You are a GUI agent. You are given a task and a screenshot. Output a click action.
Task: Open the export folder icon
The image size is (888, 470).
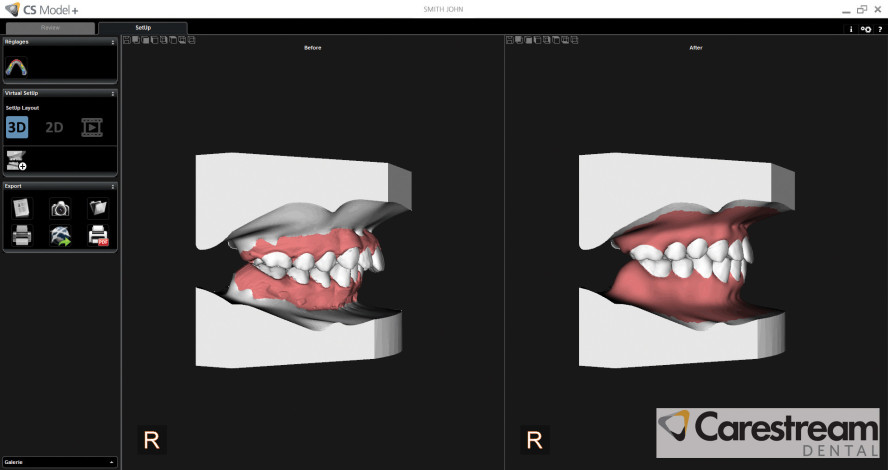[97, 208]
